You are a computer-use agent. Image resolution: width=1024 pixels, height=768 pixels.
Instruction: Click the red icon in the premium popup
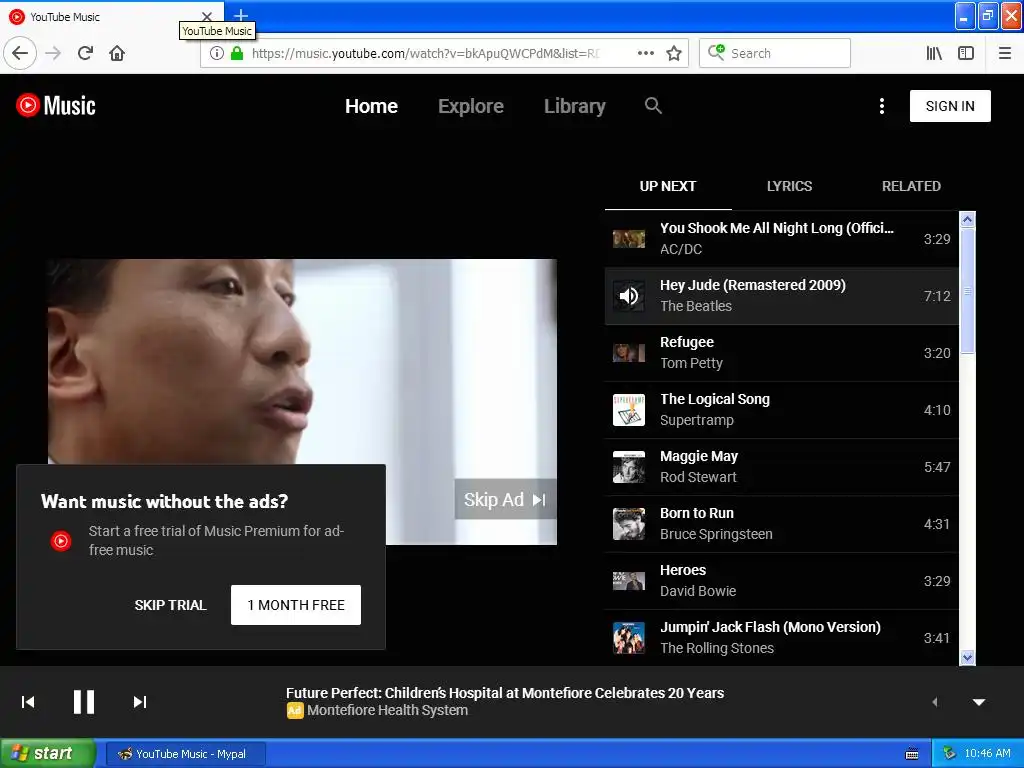click(x=61, y=541)
